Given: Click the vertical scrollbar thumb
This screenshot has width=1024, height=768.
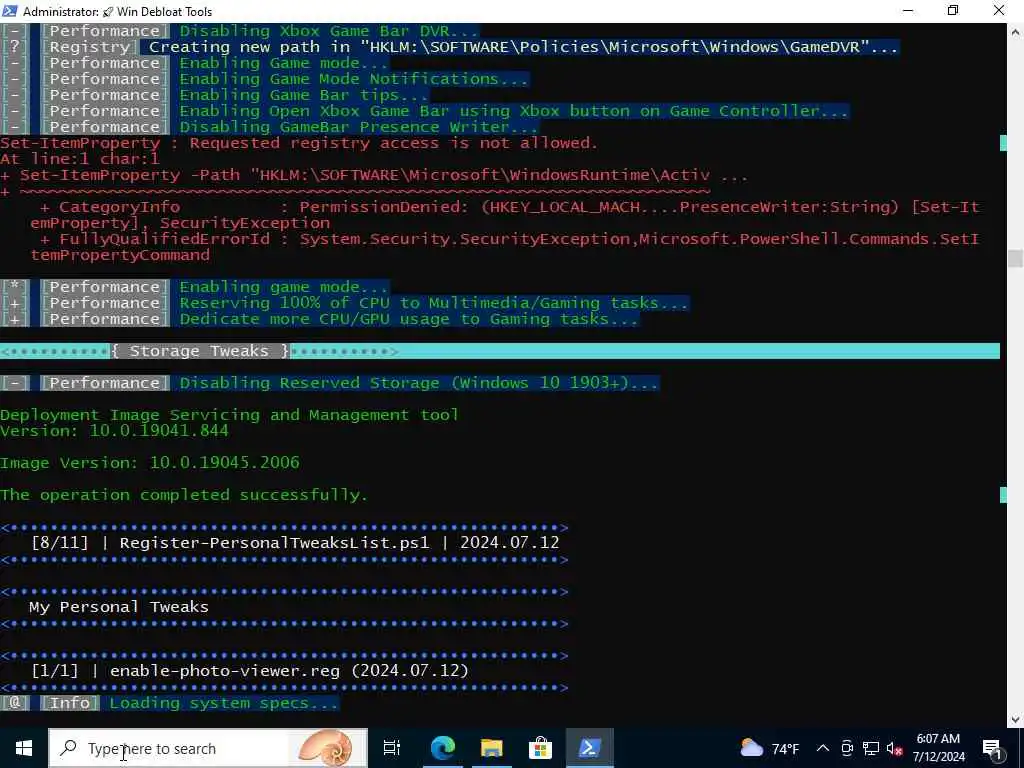Looking at the screenshot, I should point(1016,258).
